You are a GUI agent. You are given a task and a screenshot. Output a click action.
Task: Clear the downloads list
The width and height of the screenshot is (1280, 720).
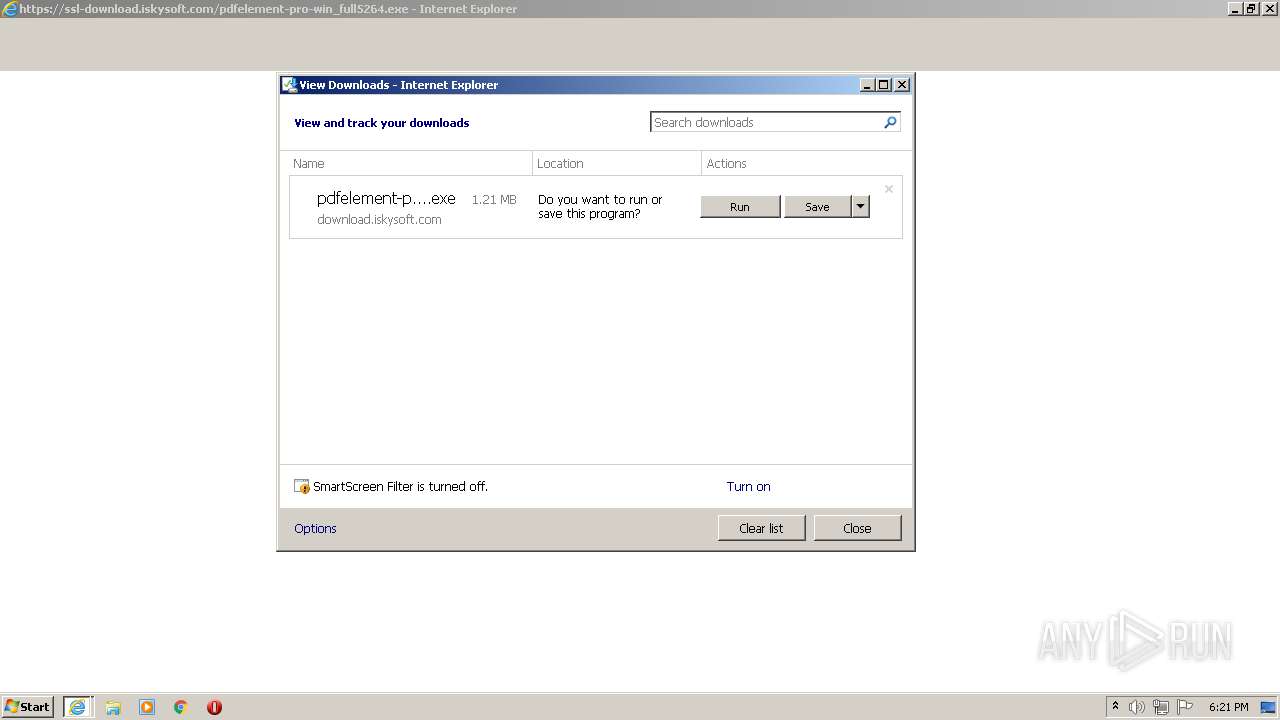pyautogui.click(x=761, y=528)
